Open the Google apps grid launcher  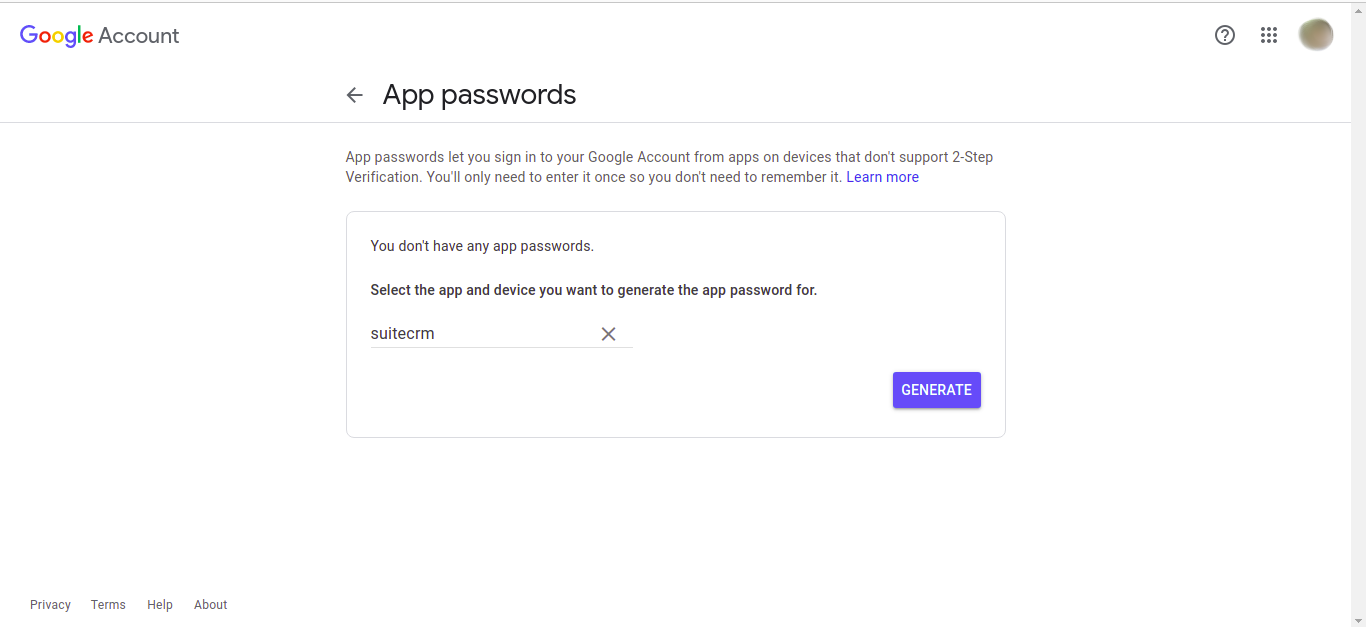[1269, 35]
